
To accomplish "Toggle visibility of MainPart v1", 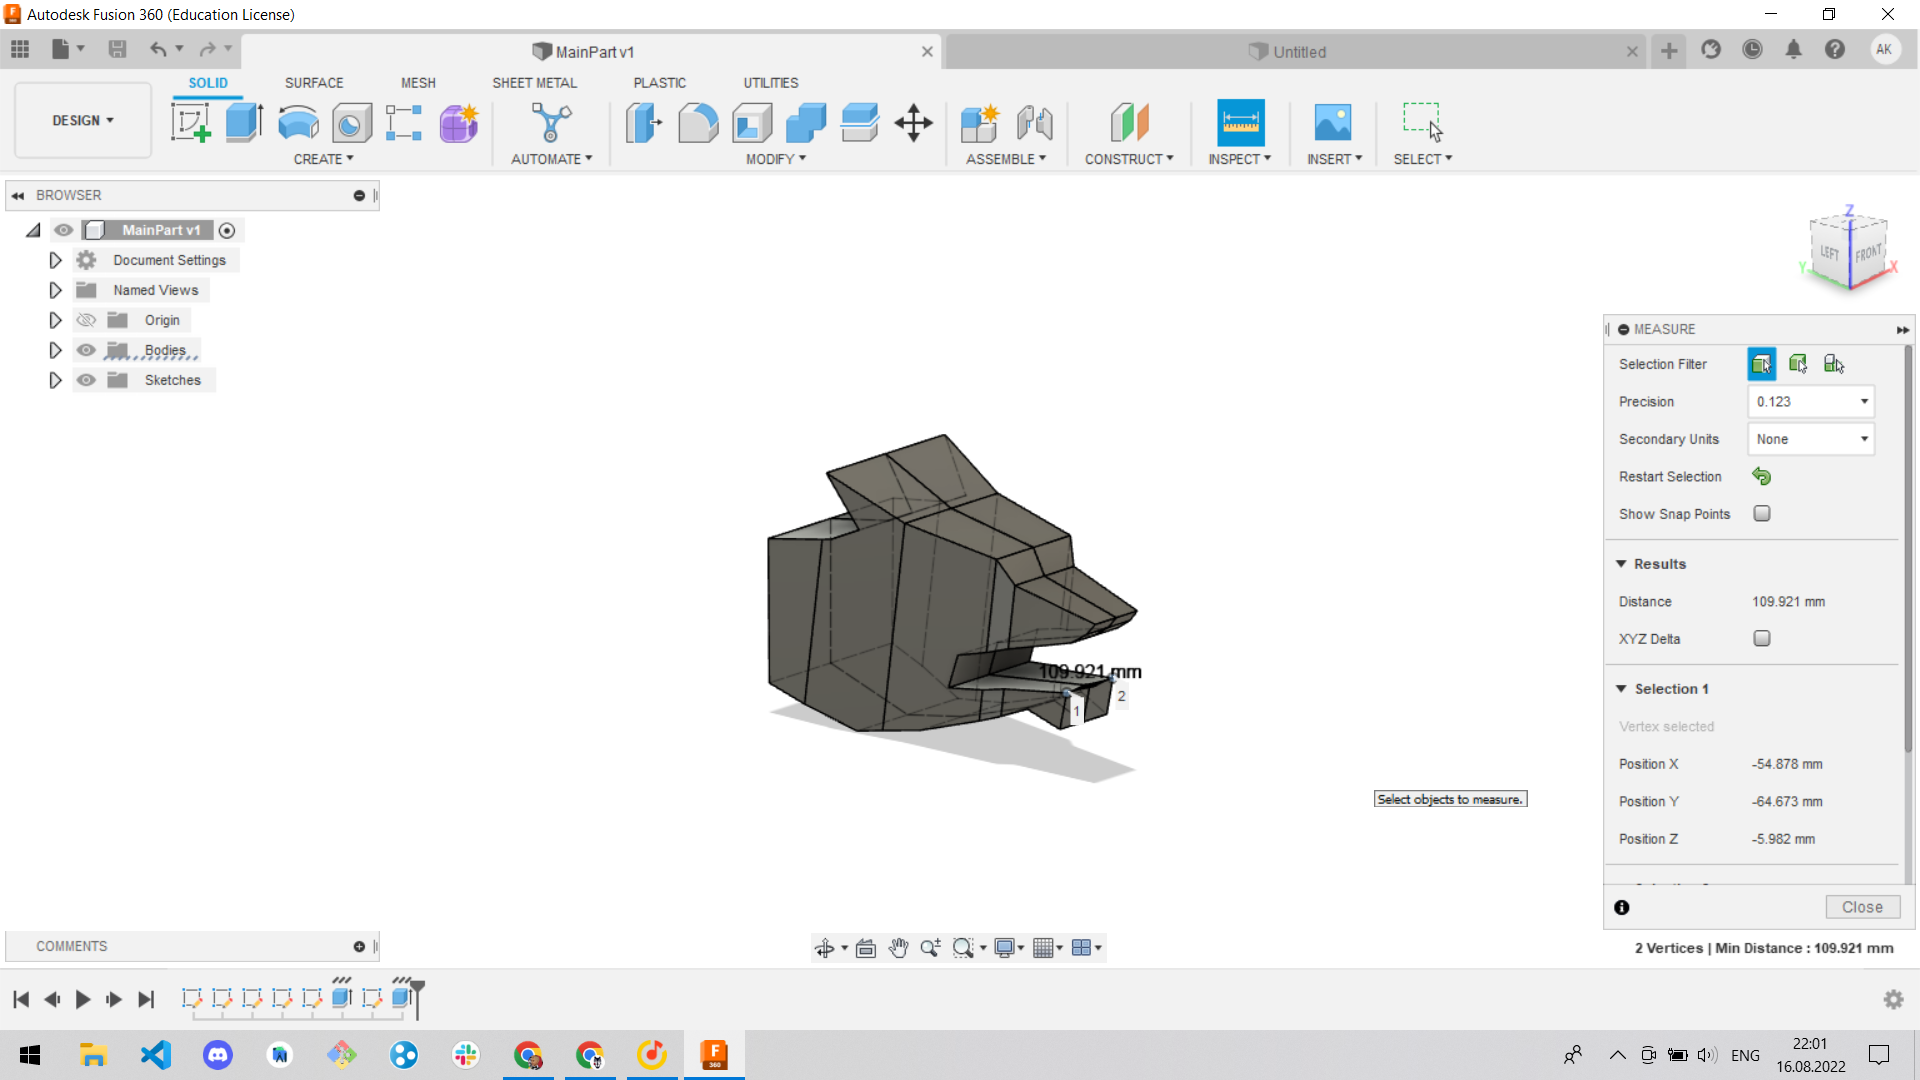I will coord(64,230).
